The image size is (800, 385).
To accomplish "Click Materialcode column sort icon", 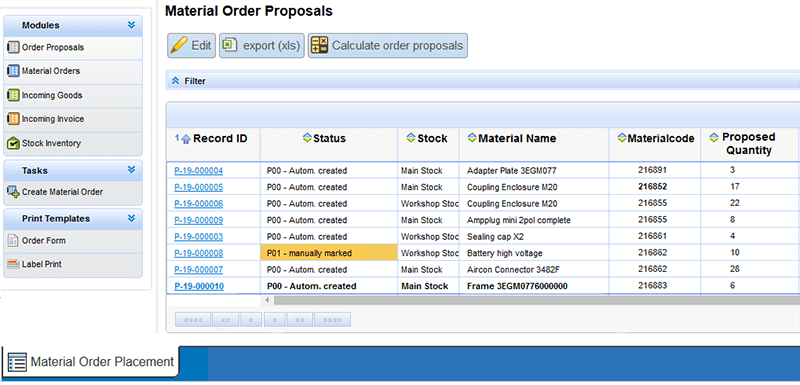I will (x=622, y=138).
